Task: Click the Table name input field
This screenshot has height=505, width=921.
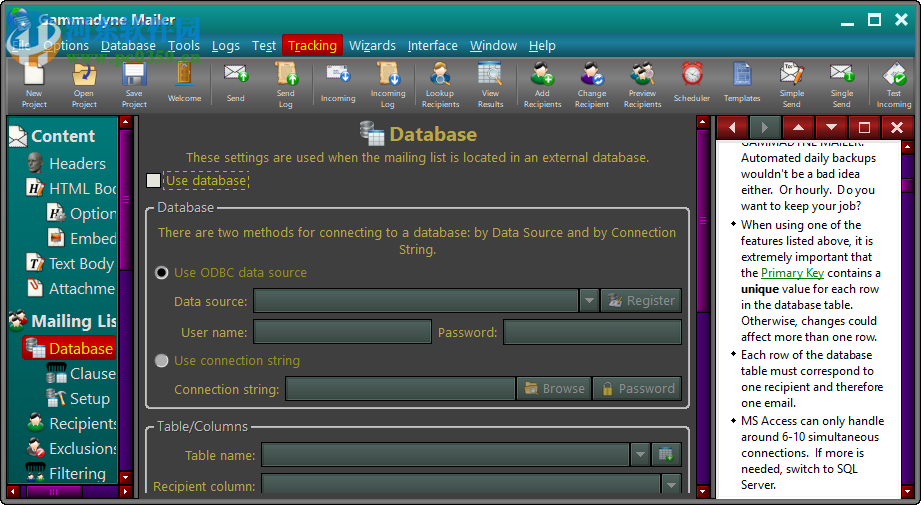Action: 446,454
